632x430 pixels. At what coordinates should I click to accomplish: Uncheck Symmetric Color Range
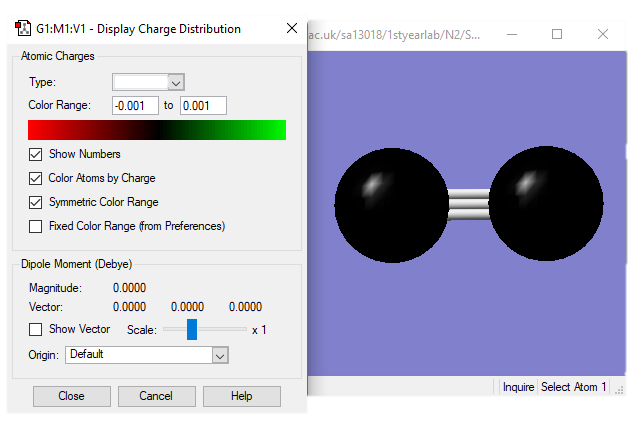pyautogui.click(x=35, y=202)
